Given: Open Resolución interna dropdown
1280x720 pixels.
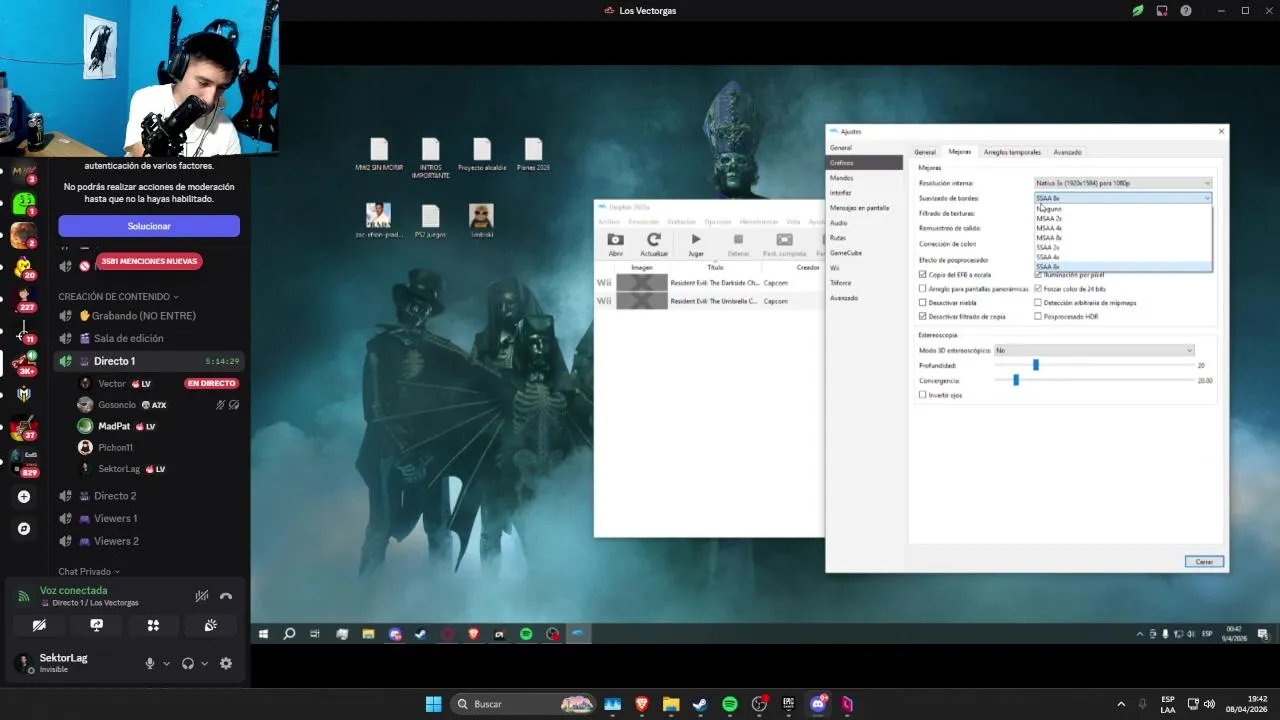Looking at the screenshot, I should 1122,183.
